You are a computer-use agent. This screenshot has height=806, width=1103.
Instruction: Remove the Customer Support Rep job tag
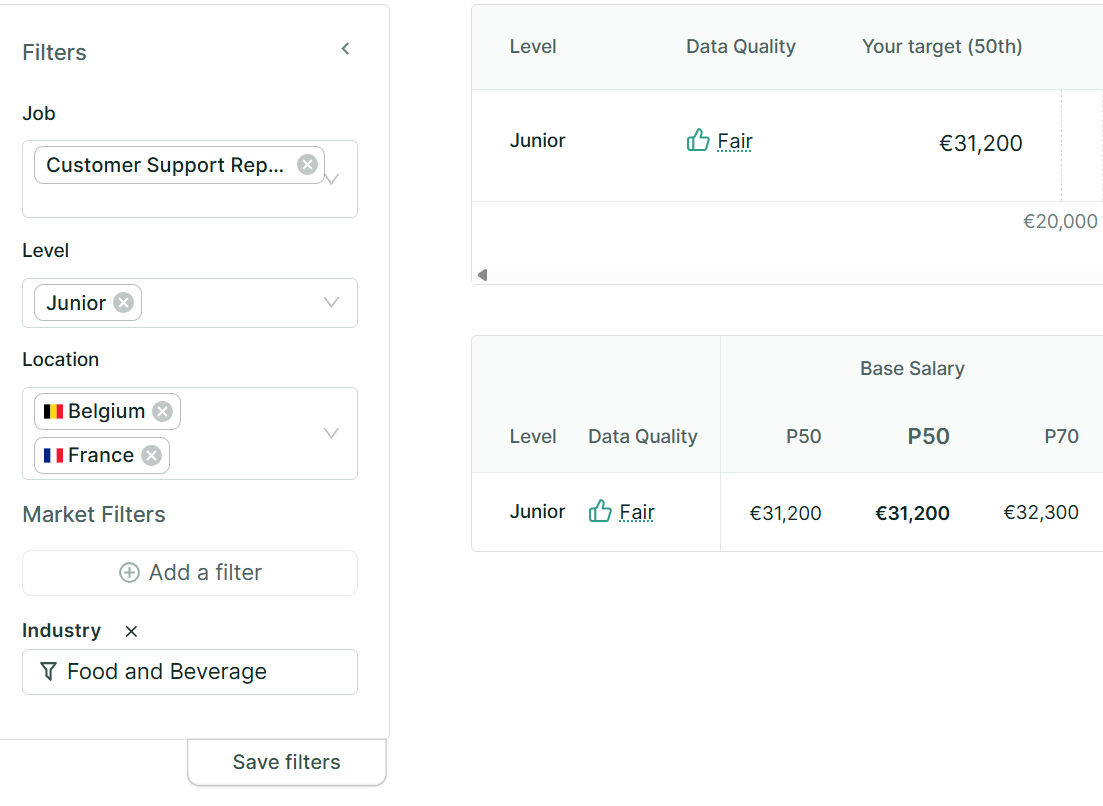click(307, 164)
